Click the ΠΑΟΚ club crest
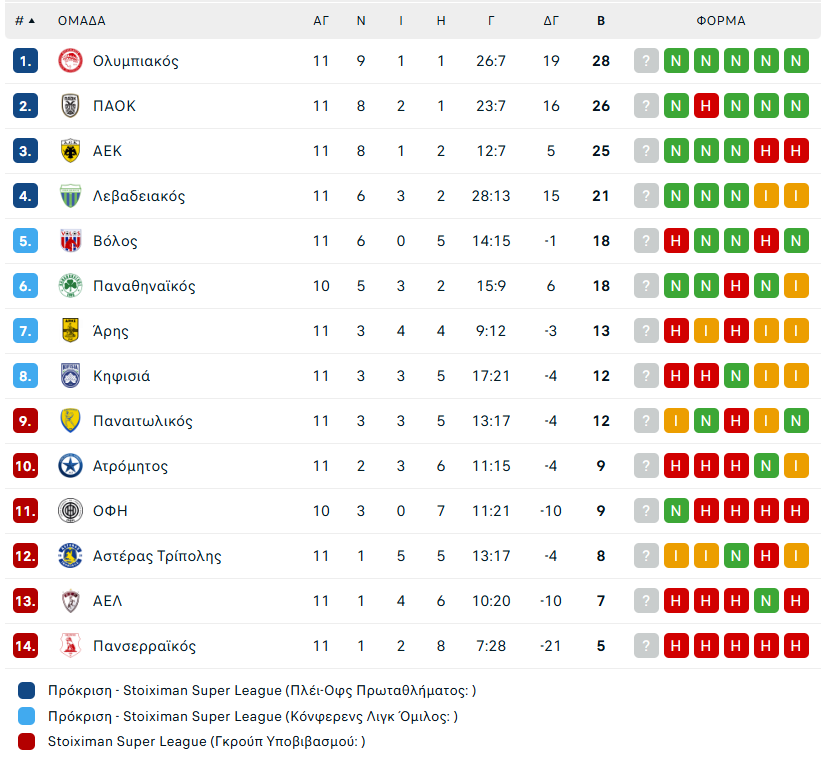 coord(70,106)
